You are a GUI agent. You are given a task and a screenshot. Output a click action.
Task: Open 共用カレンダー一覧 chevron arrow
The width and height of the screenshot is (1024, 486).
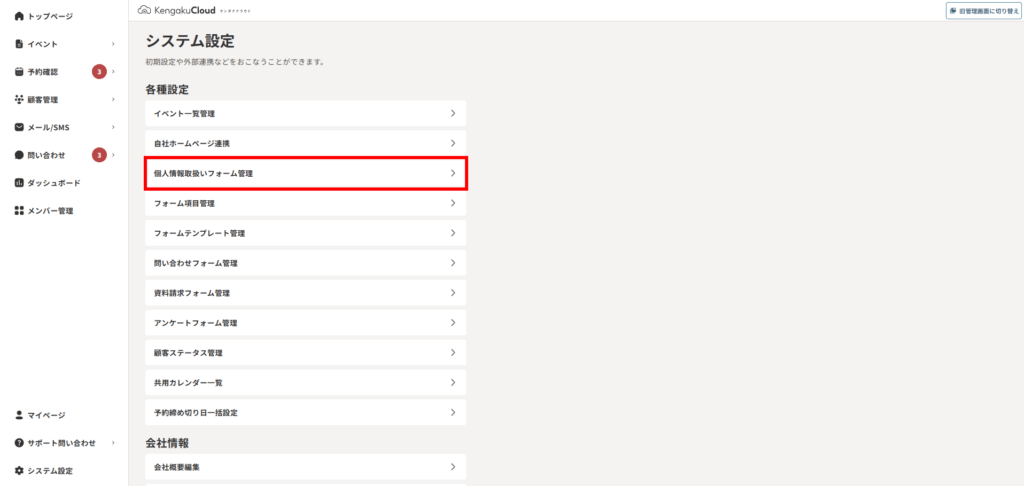453,382
